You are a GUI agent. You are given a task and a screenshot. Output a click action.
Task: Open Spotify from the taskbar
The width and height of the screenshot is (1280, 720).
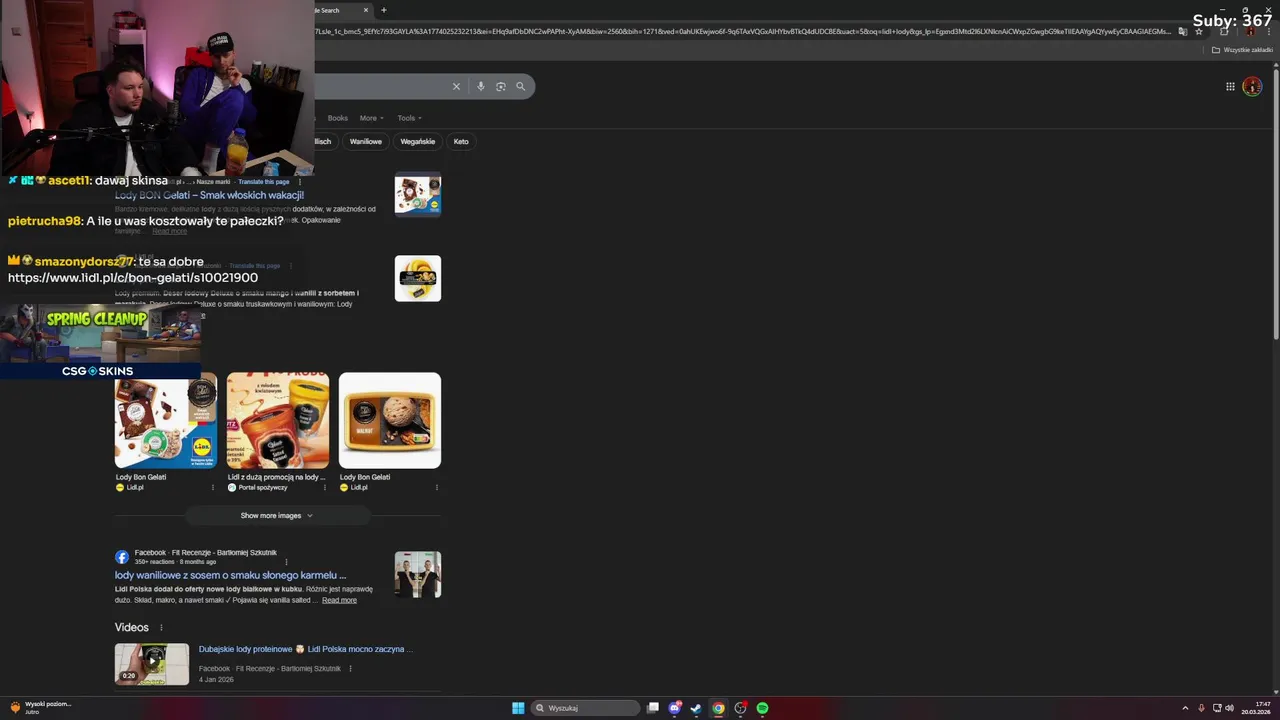[x=762, y=708]
